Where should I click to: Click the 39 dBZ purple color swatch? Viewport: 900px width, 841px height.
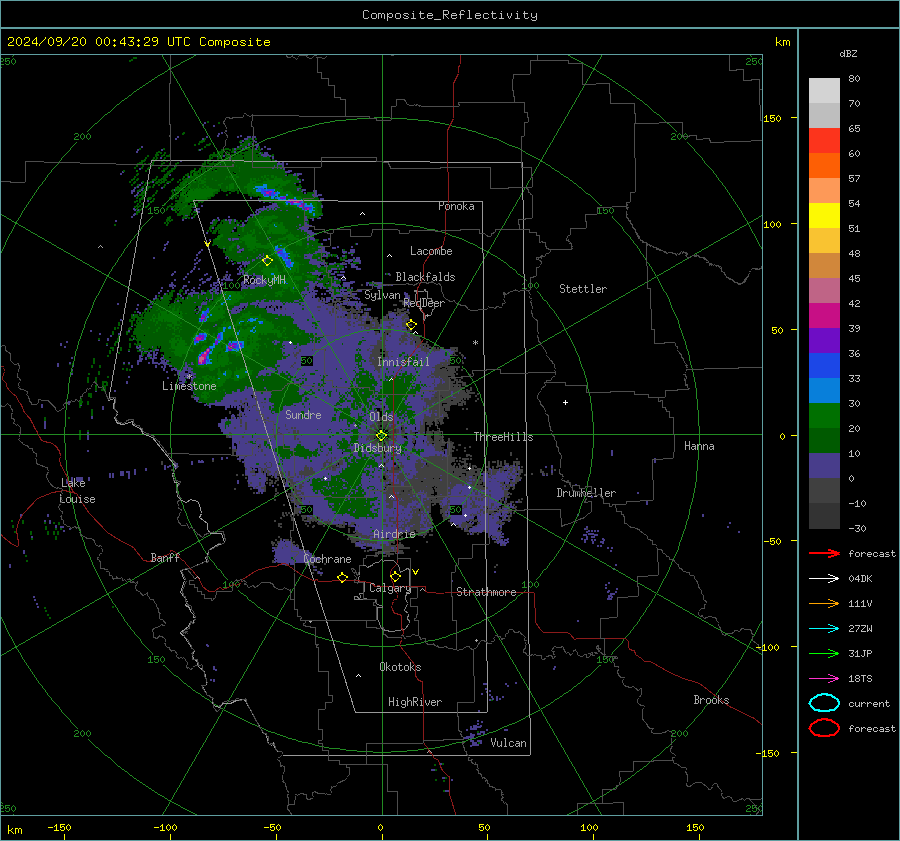coord(824,340)
